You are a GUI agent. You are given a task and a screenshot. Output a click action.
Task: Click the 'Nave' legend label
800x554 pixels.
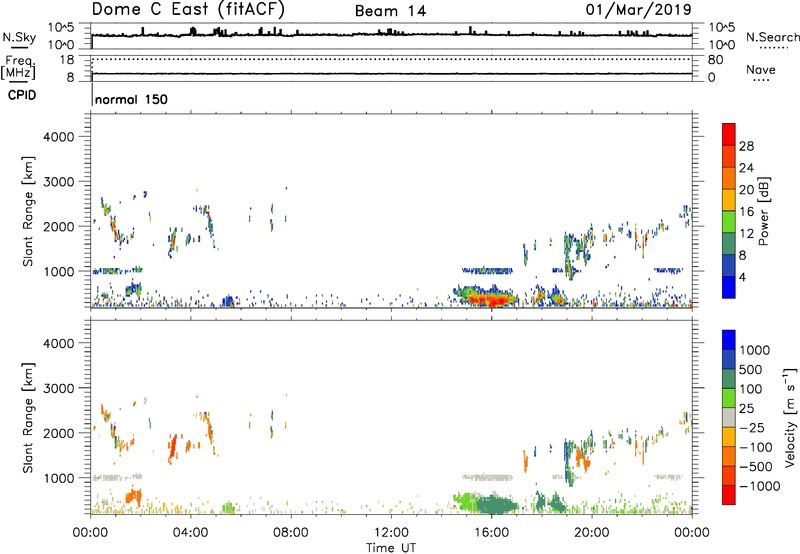click(x=761, y=69)
